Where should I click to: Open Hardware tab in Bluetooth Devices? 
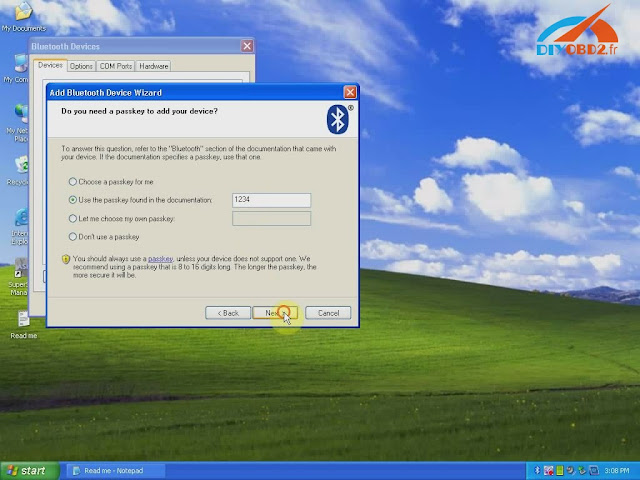153,66
